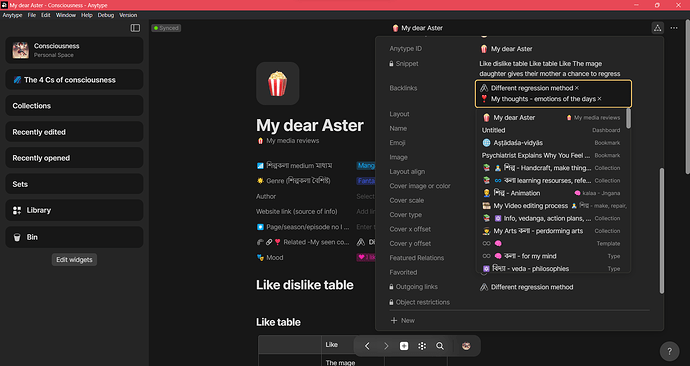
Task: Open the Anytype menu
Action: 12,15
